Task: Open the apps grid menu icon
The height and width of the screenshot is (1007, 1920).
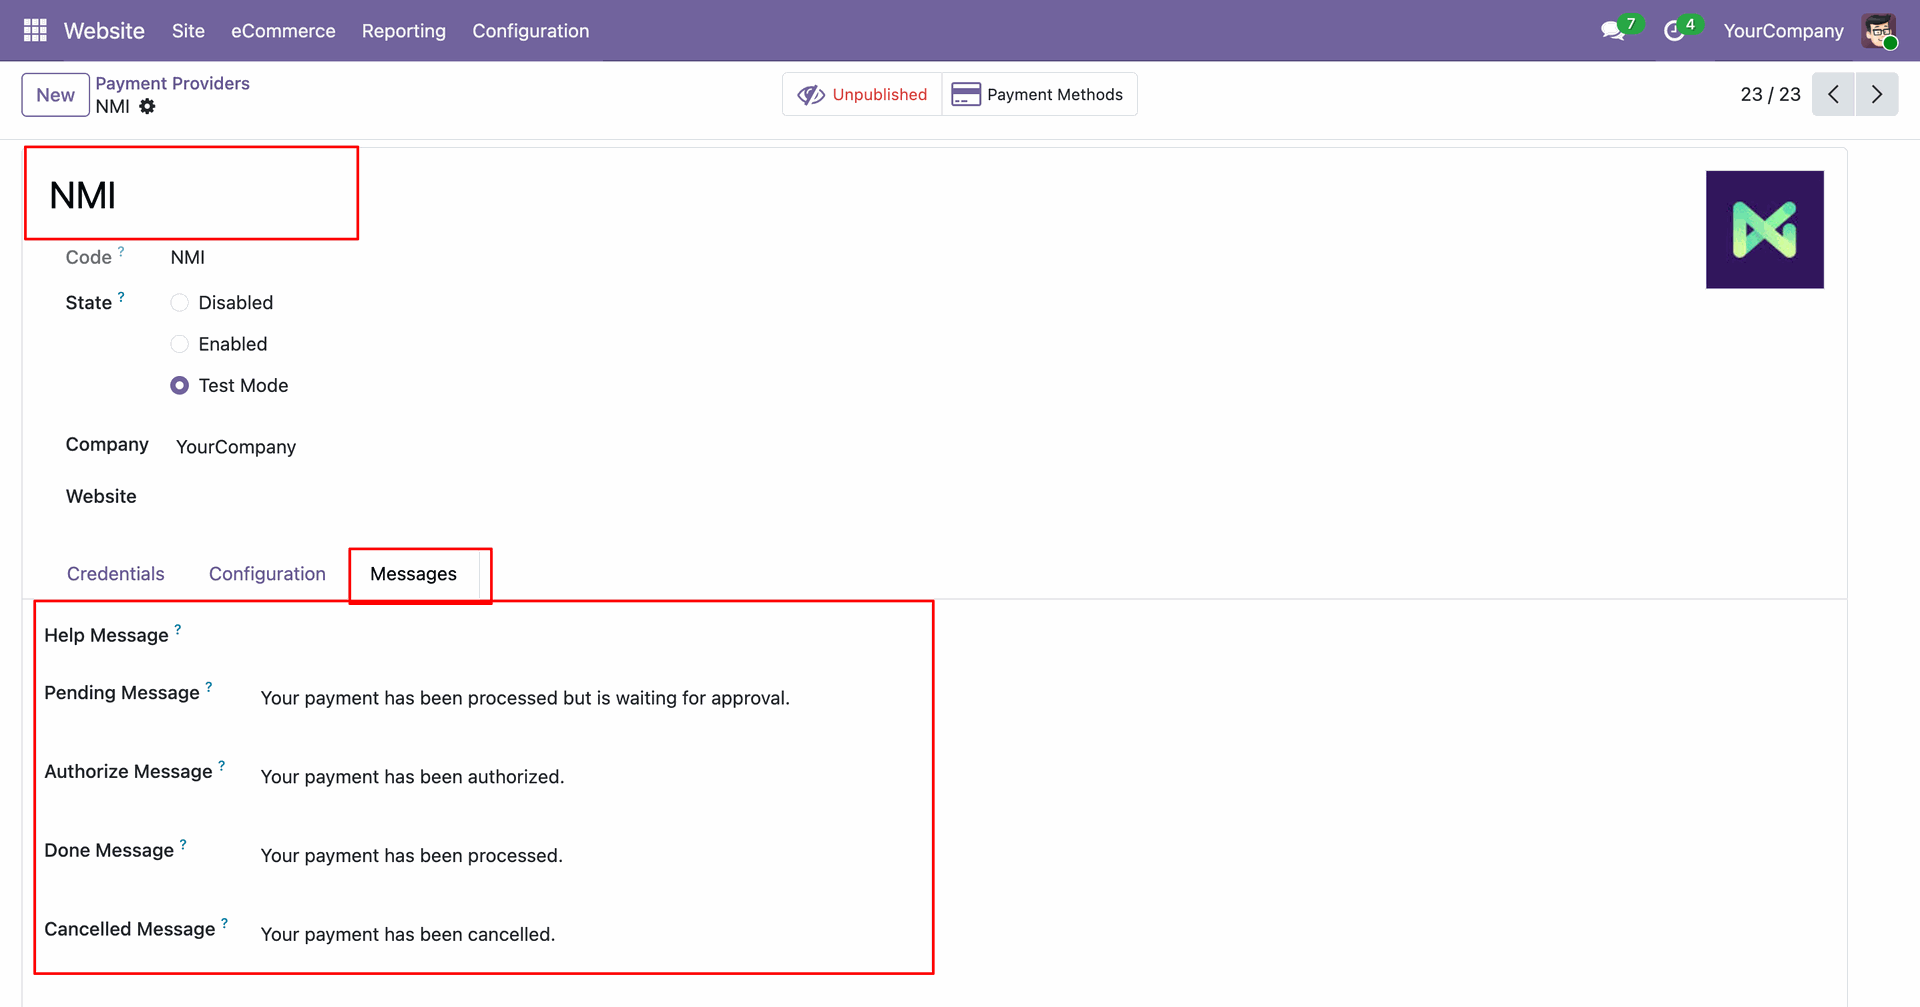Action: point(35,31)
